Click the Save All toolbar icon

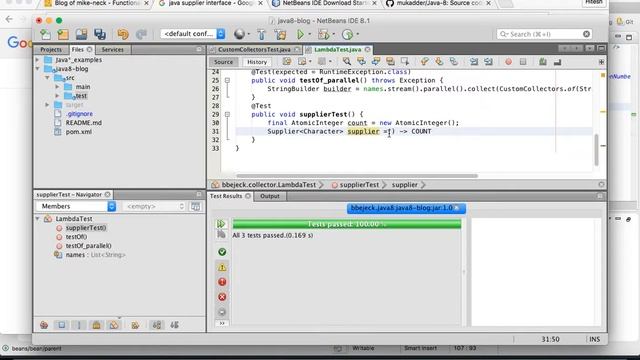click(x=100, y=34)
